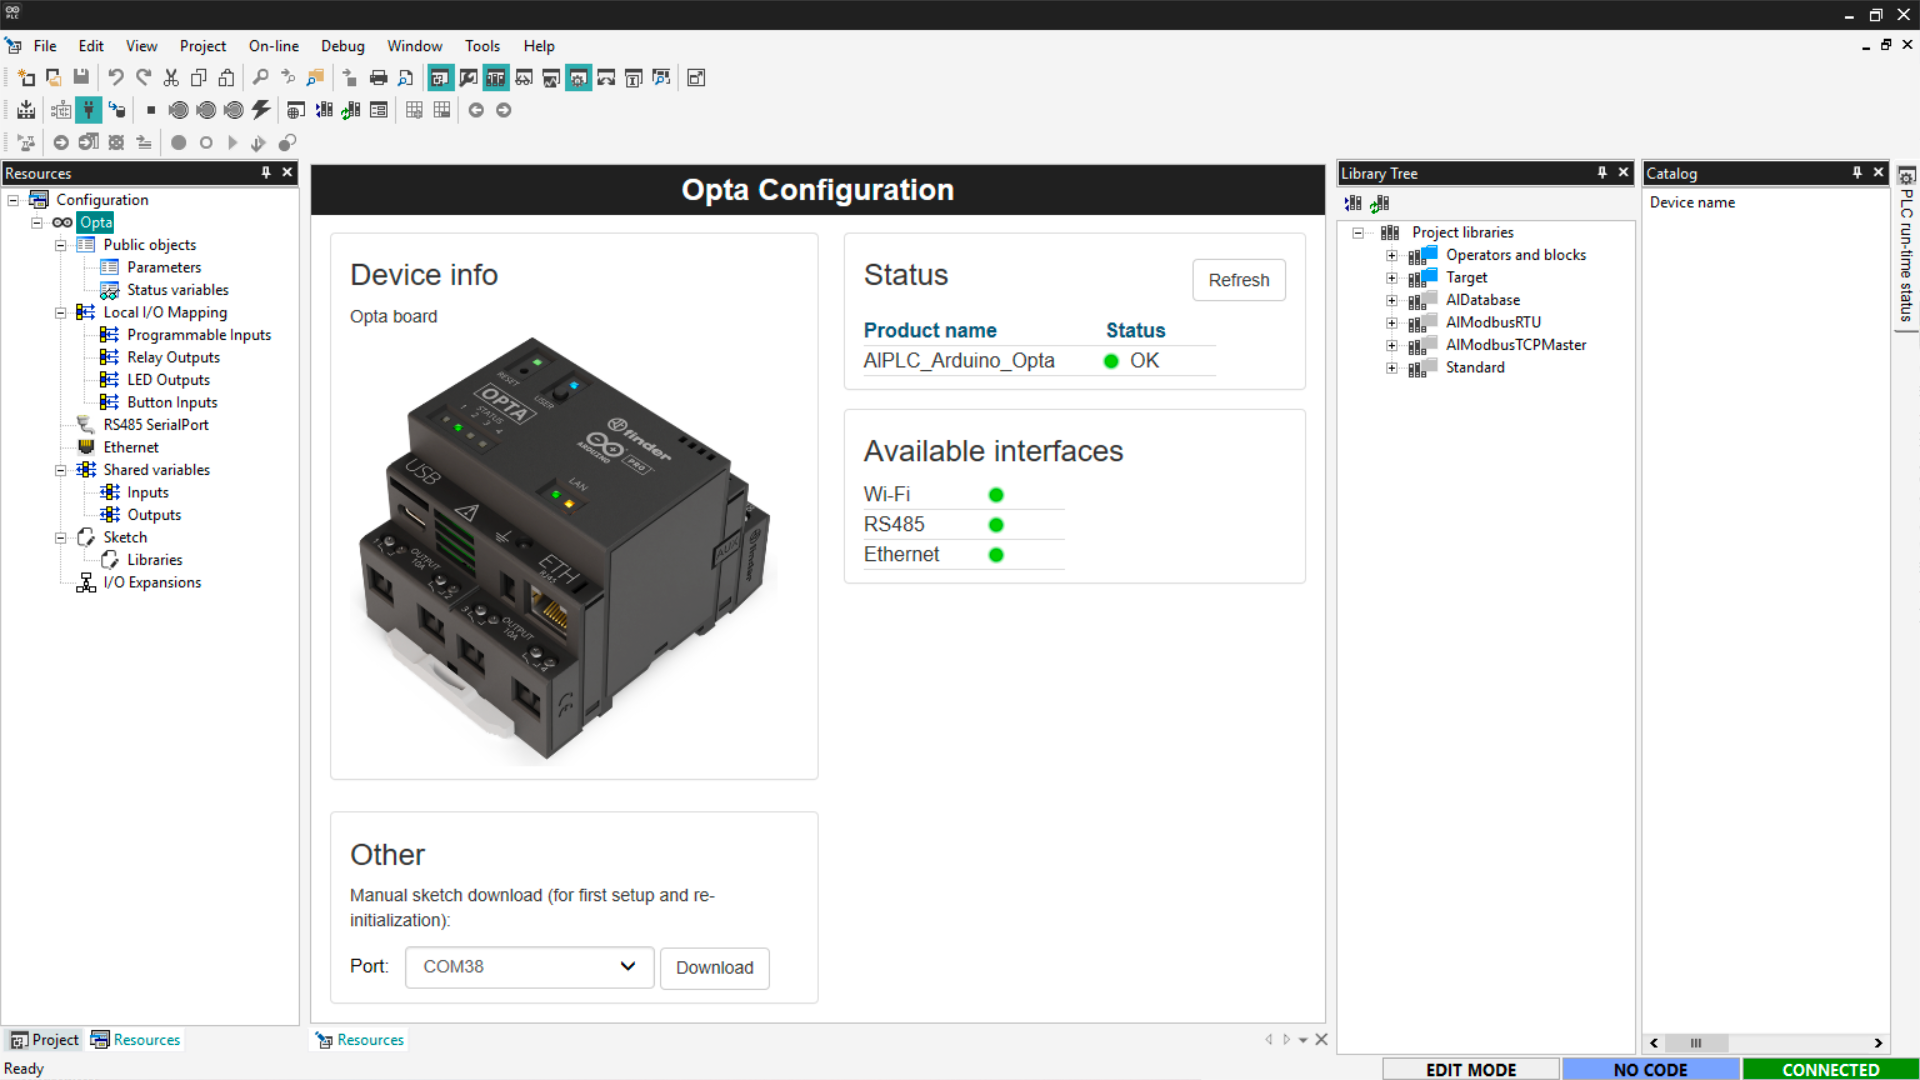The width and height of the screenshot is (1920, 1080).
Task: Switch to the Project tab
Action: (x=45, y=1040)
